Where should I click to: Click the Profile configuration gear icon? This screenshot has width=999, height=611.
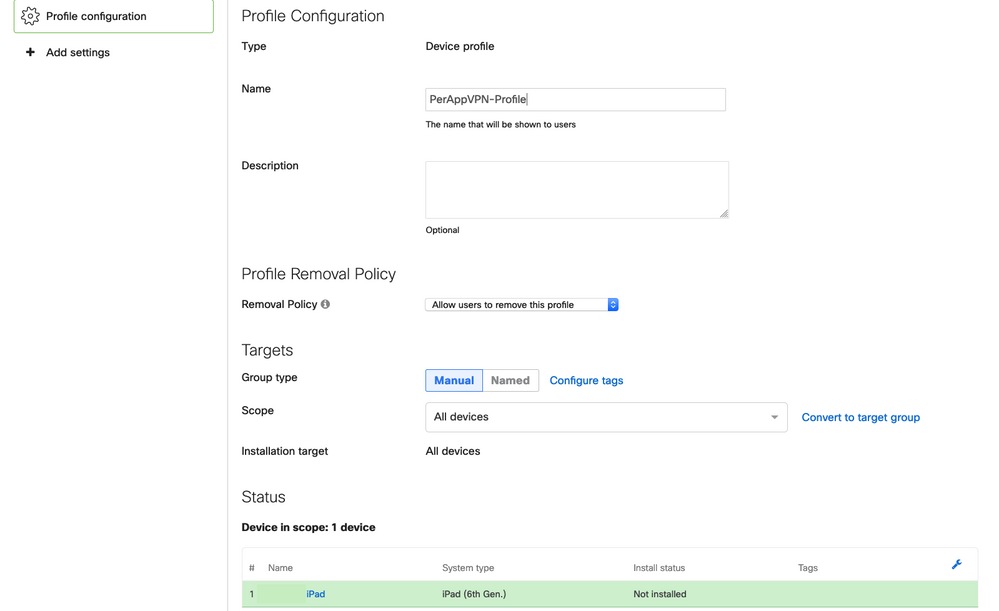coord(30,16)
